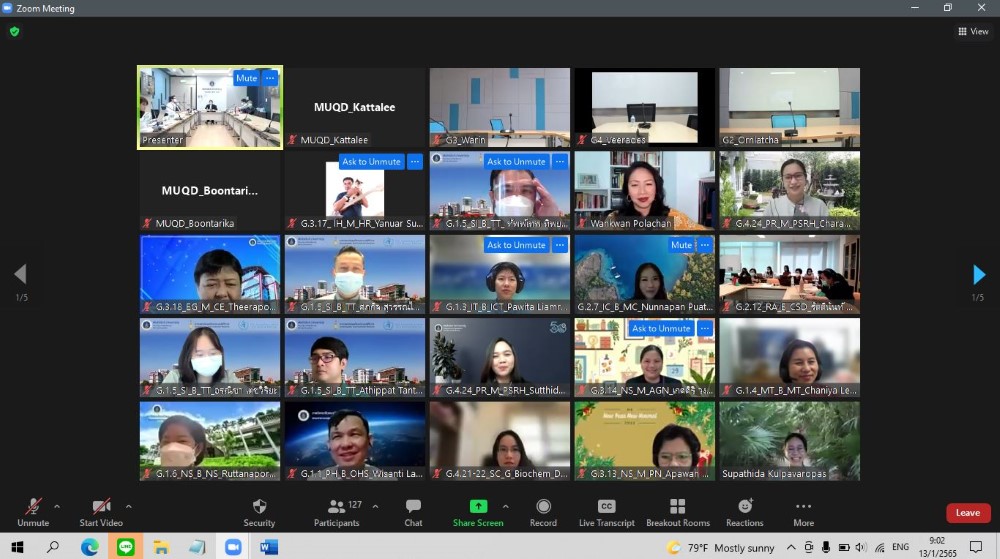This screenshot has height=559, width=1000.
Task: Expand video options arrow beside Start Video
Action: [x=128, y=506]
